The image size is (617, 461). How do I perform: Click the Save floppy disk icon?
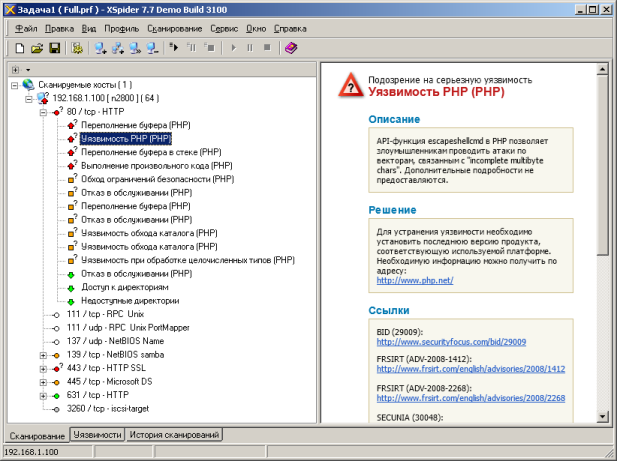tap(54, 48)
